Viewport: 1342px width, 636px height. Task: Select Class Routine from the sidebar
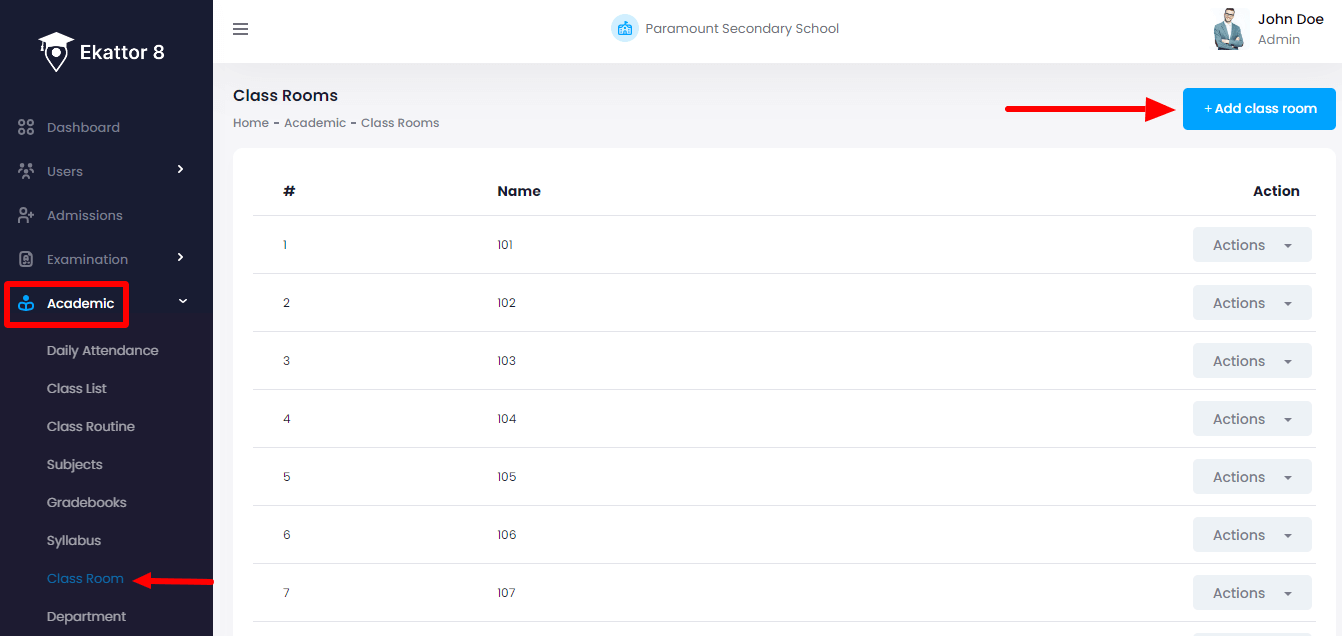(90, 427)
